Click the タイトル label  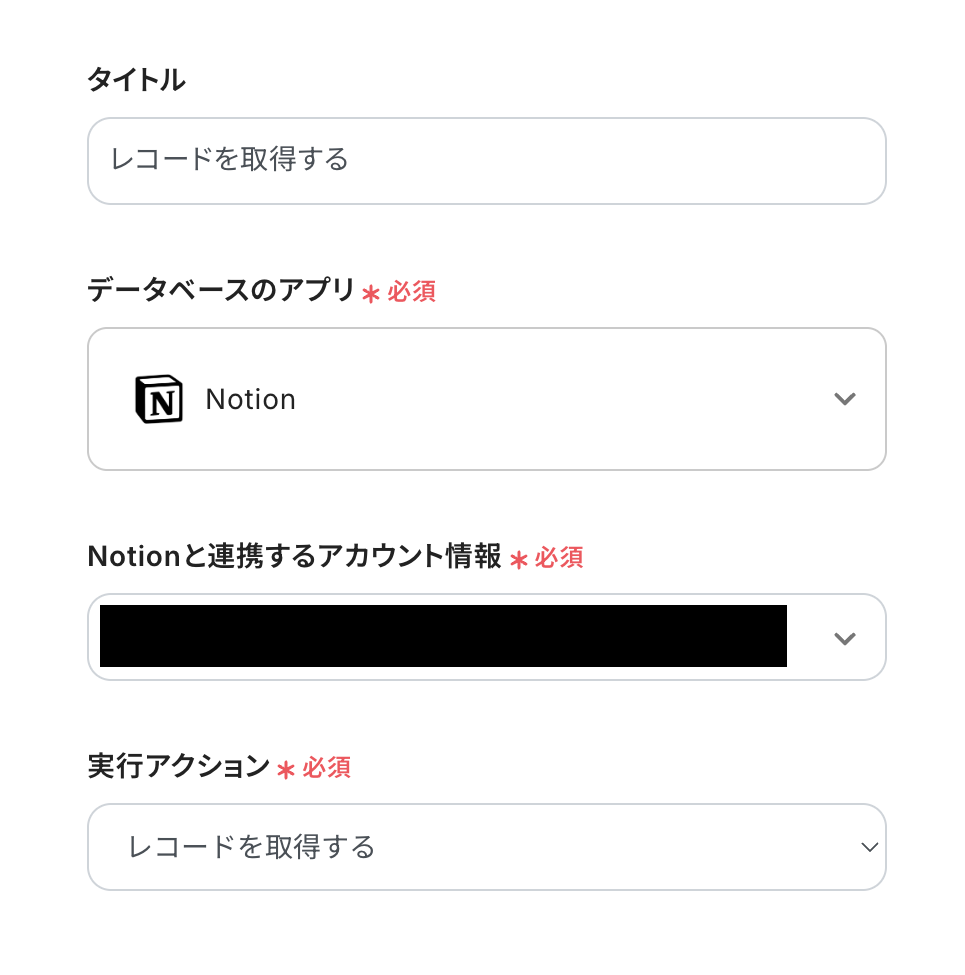pos(136,81)
